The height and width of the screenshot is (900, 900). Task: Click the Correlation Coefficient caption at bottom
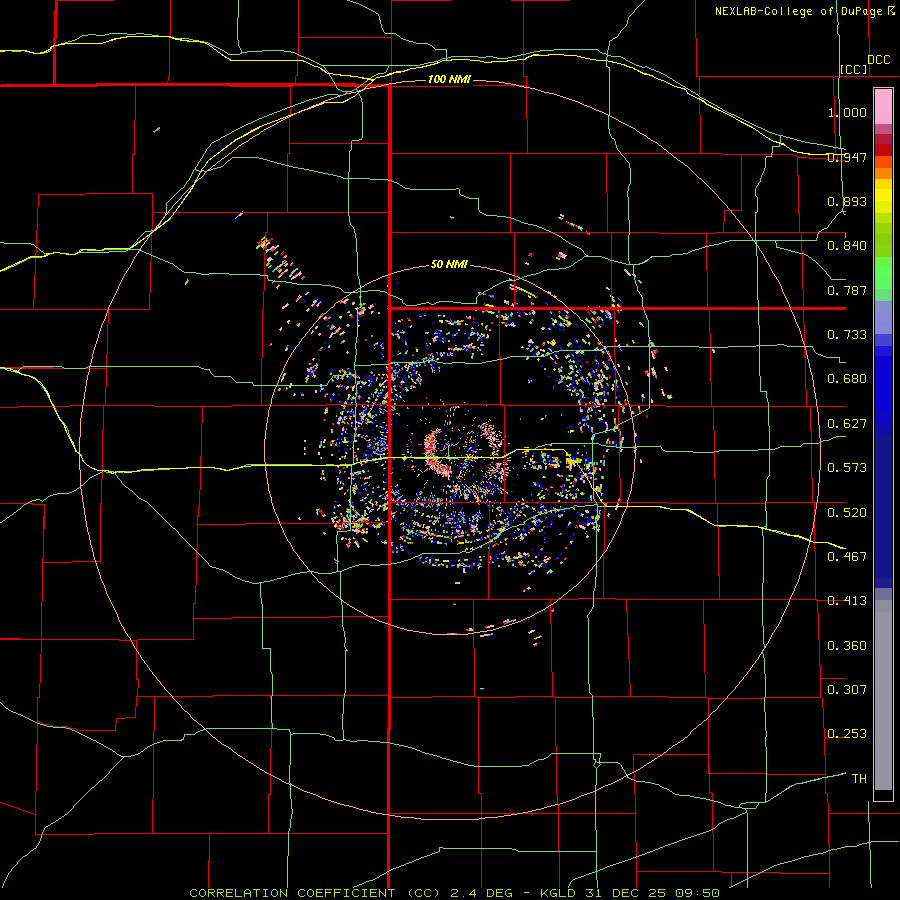pos(455,893)
